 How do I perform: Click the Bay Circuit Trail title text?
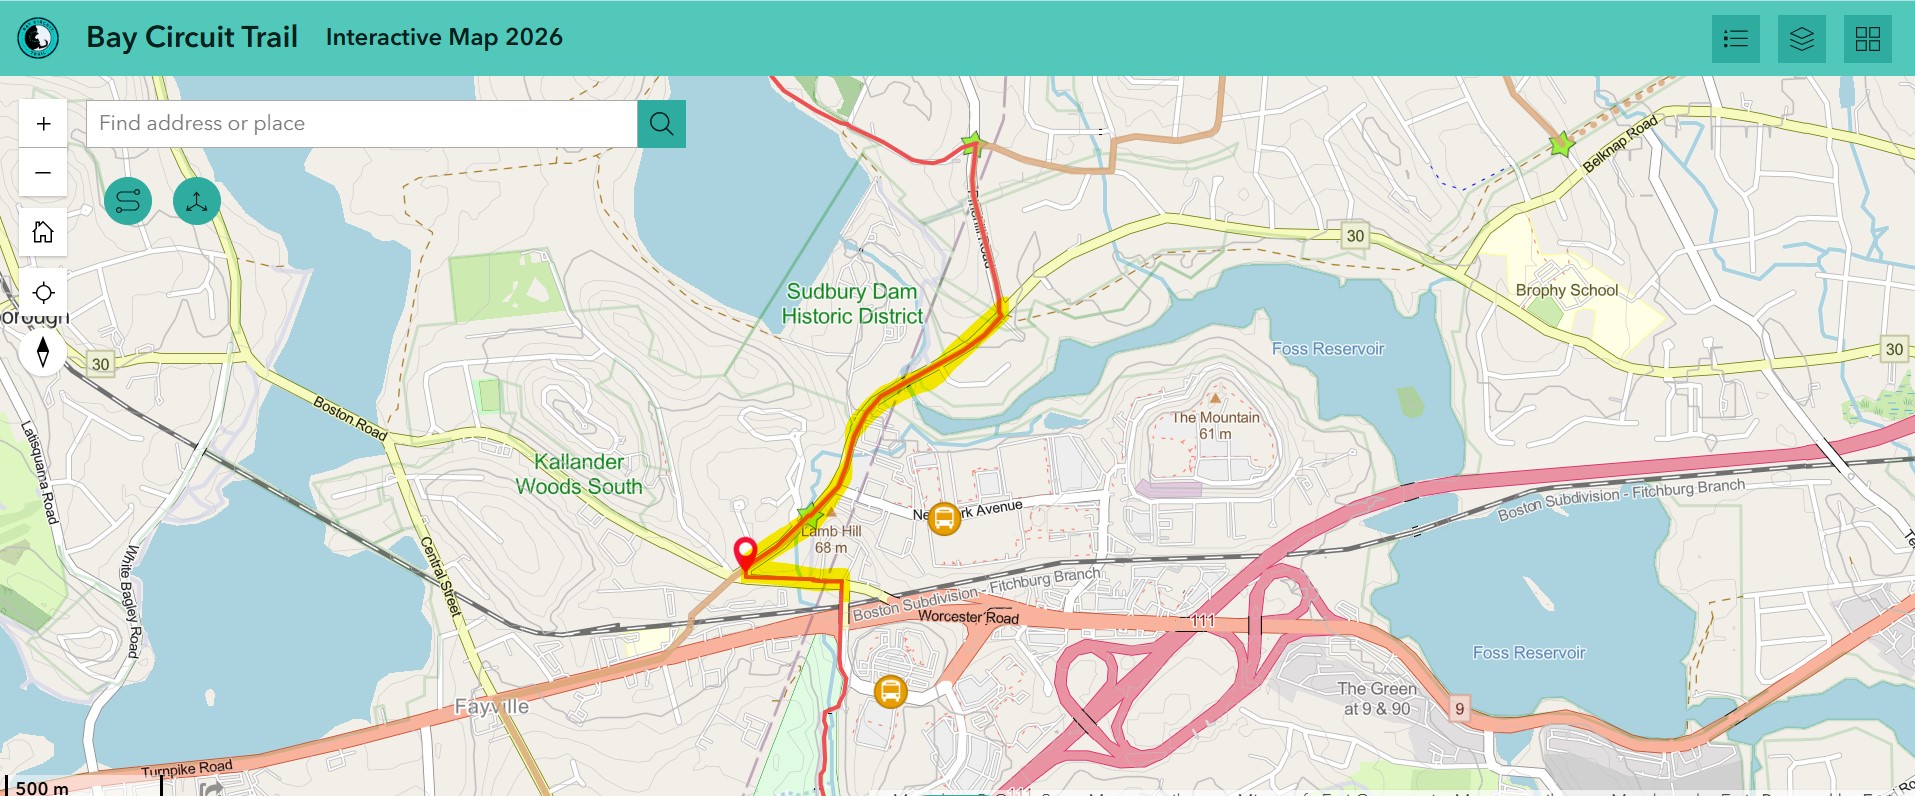click(x=192, y=37)
